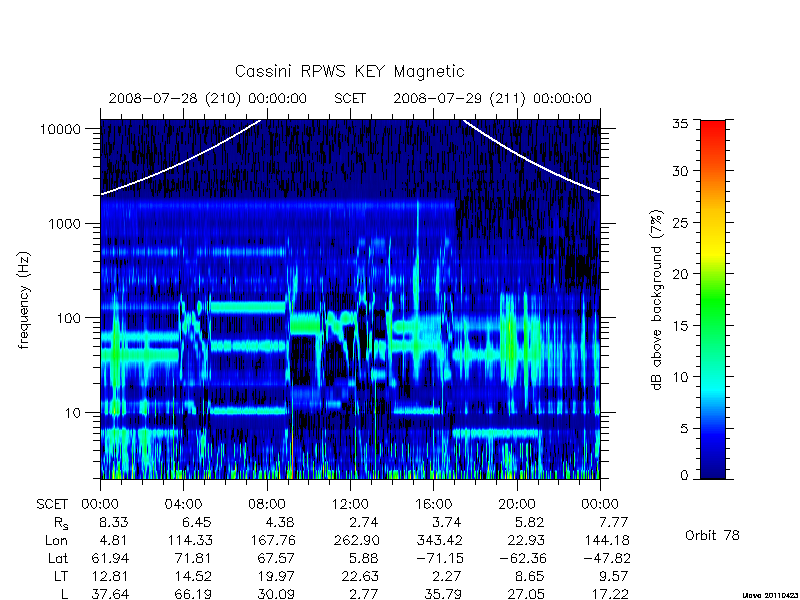The height and width of the screenshot is (600, 800).
Task: Click the "SCET" label between the two dates
Action: coord(350,98)
